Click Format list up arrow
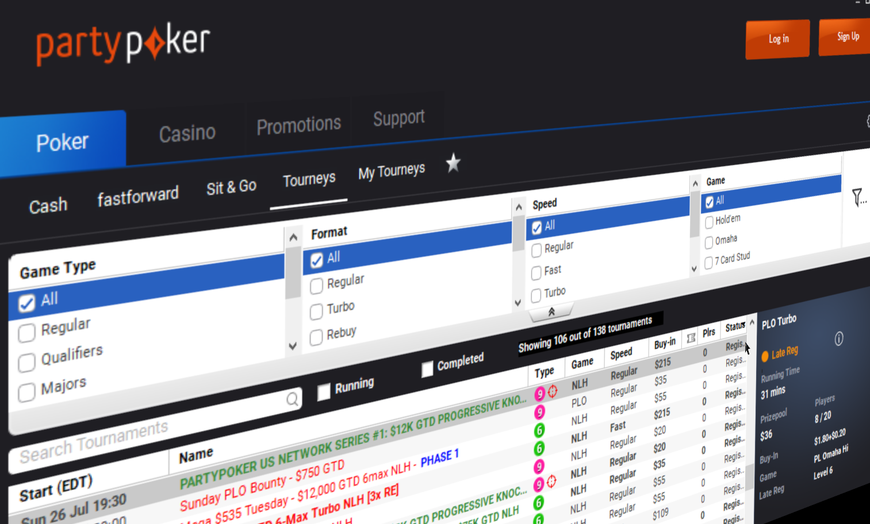 point(519,208)
